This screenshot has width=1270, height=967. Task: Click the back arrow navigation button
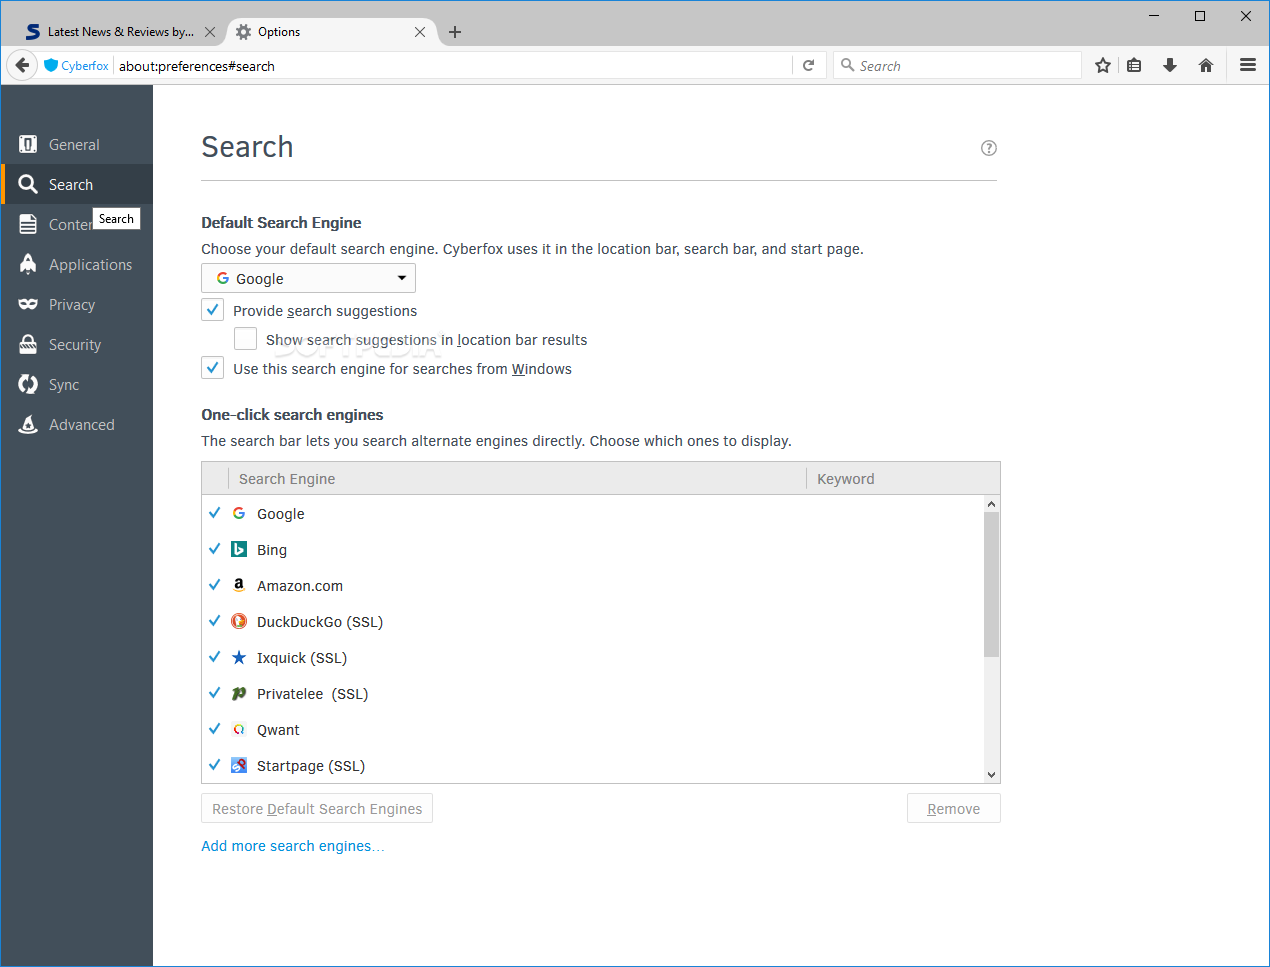pos(22,65)
